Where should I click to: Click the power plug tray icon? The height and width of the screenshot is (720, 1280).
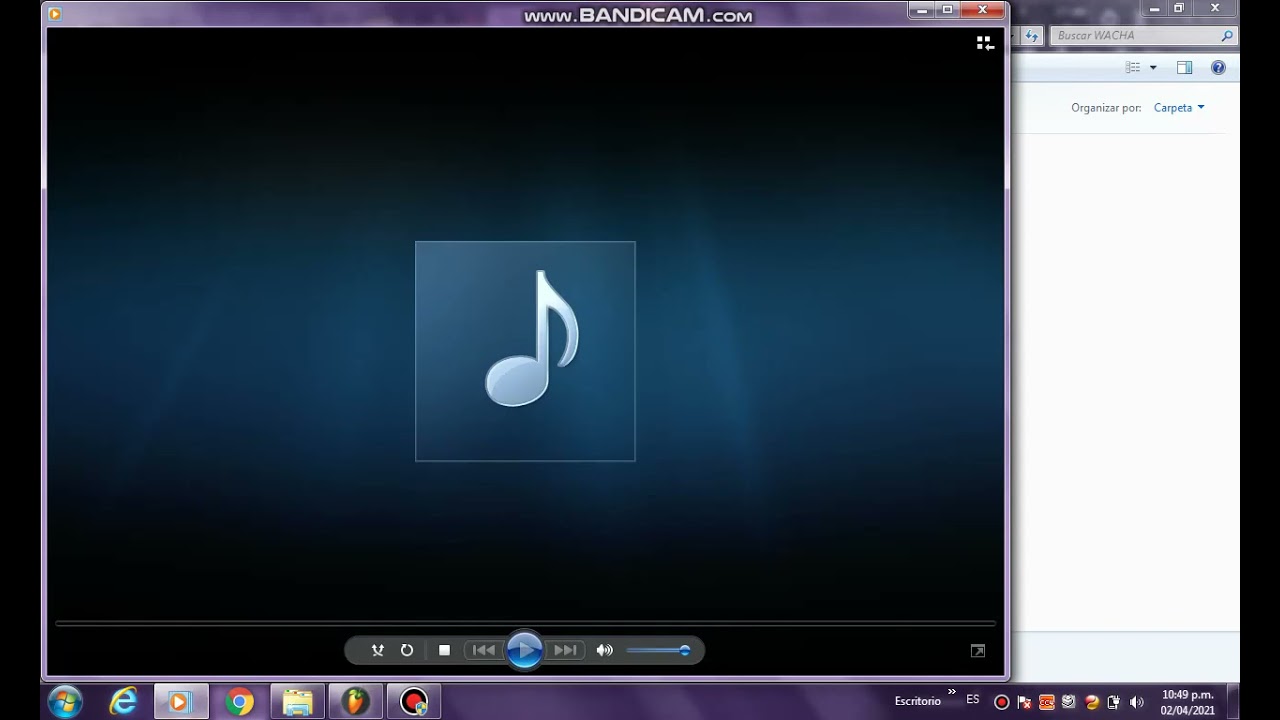click(1114, 702)
